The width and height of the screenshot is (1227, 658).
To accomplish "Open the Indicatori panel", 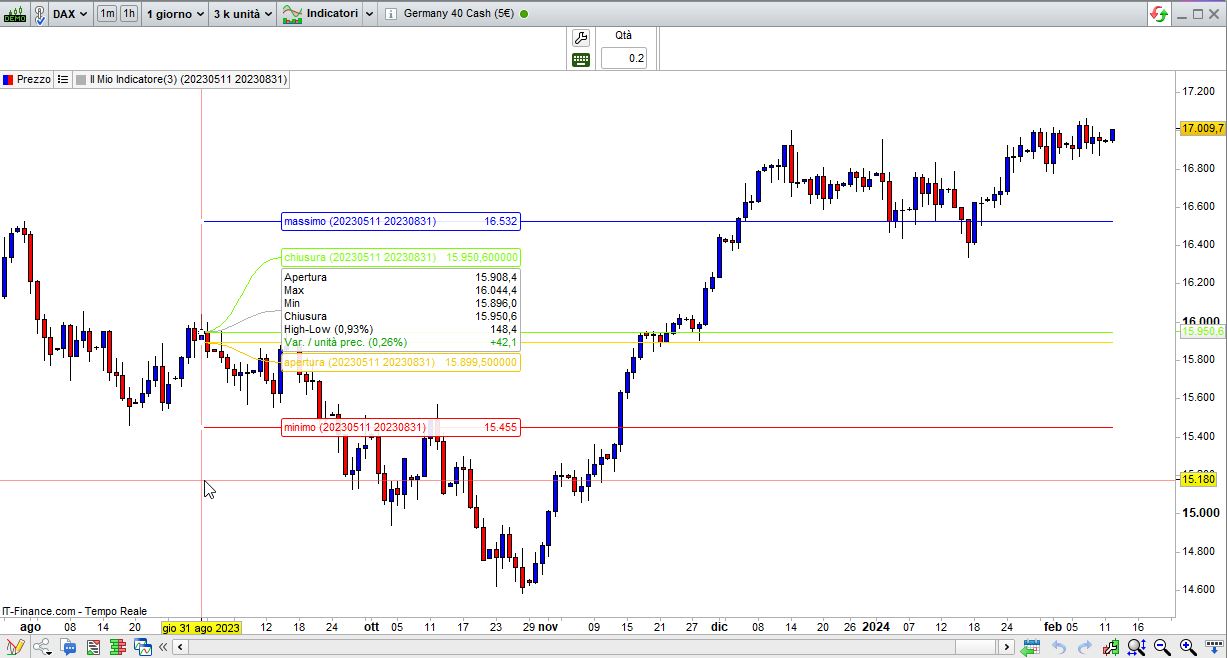I will (x=332, y=14).
